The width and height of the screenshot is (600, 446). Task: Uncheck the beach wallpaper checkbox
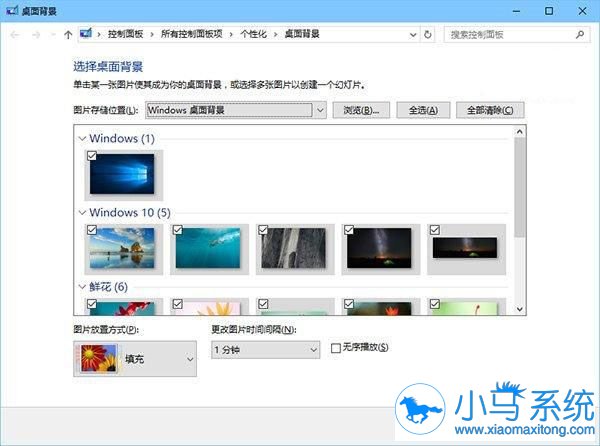(92, 230)
